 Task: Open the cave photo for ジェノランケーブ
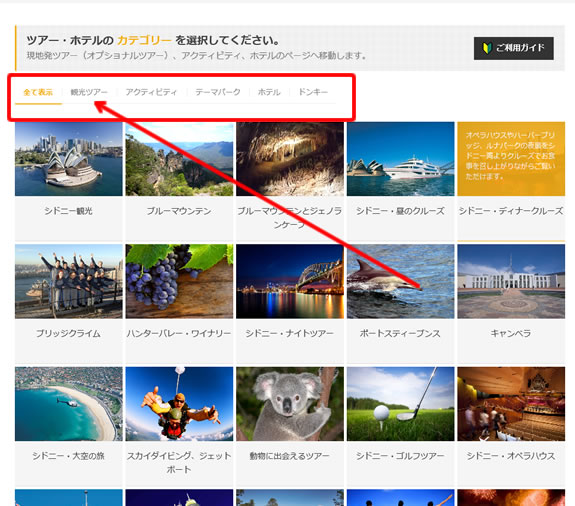point(290,159)
